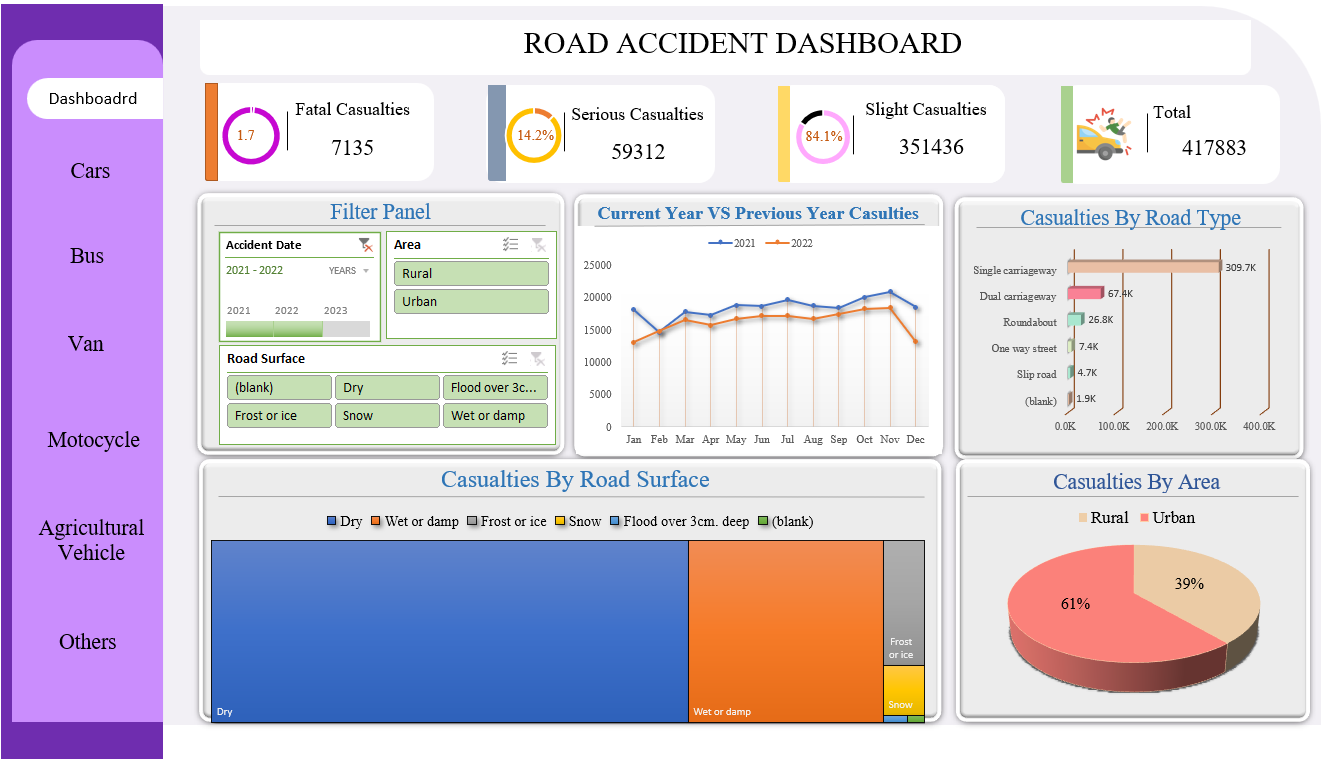The width and height of the screenshot is (1341, 771).
Task: Enable multi-select on the Area slicer
Action: (509, 243)
